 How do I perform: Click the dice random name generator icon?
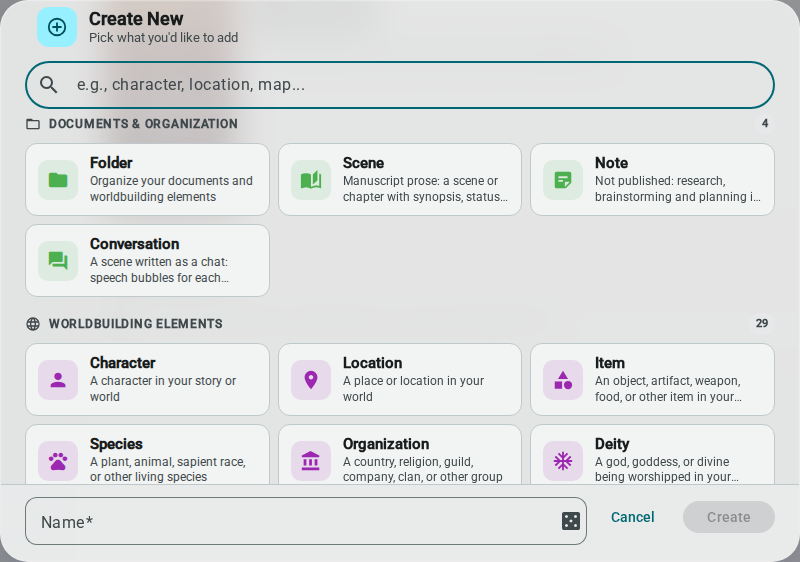570,521
